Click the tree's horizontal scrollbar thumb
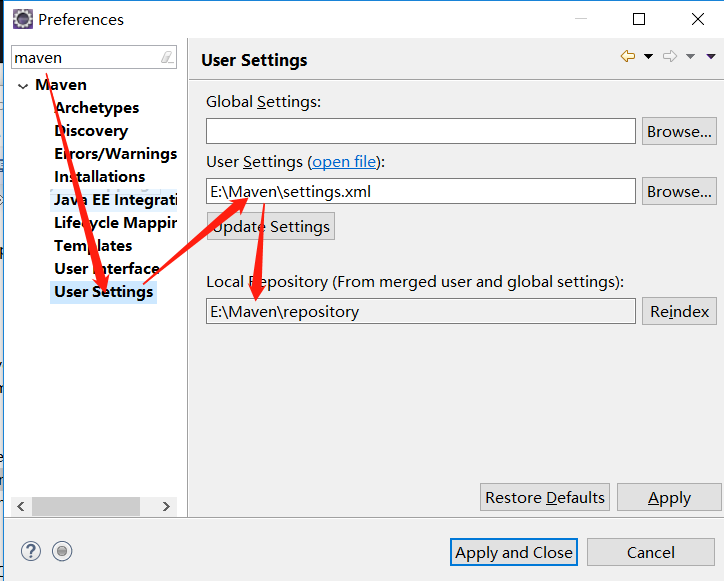Image resolution: width=724 pixels, height=581 pixels. coord(86,507)
